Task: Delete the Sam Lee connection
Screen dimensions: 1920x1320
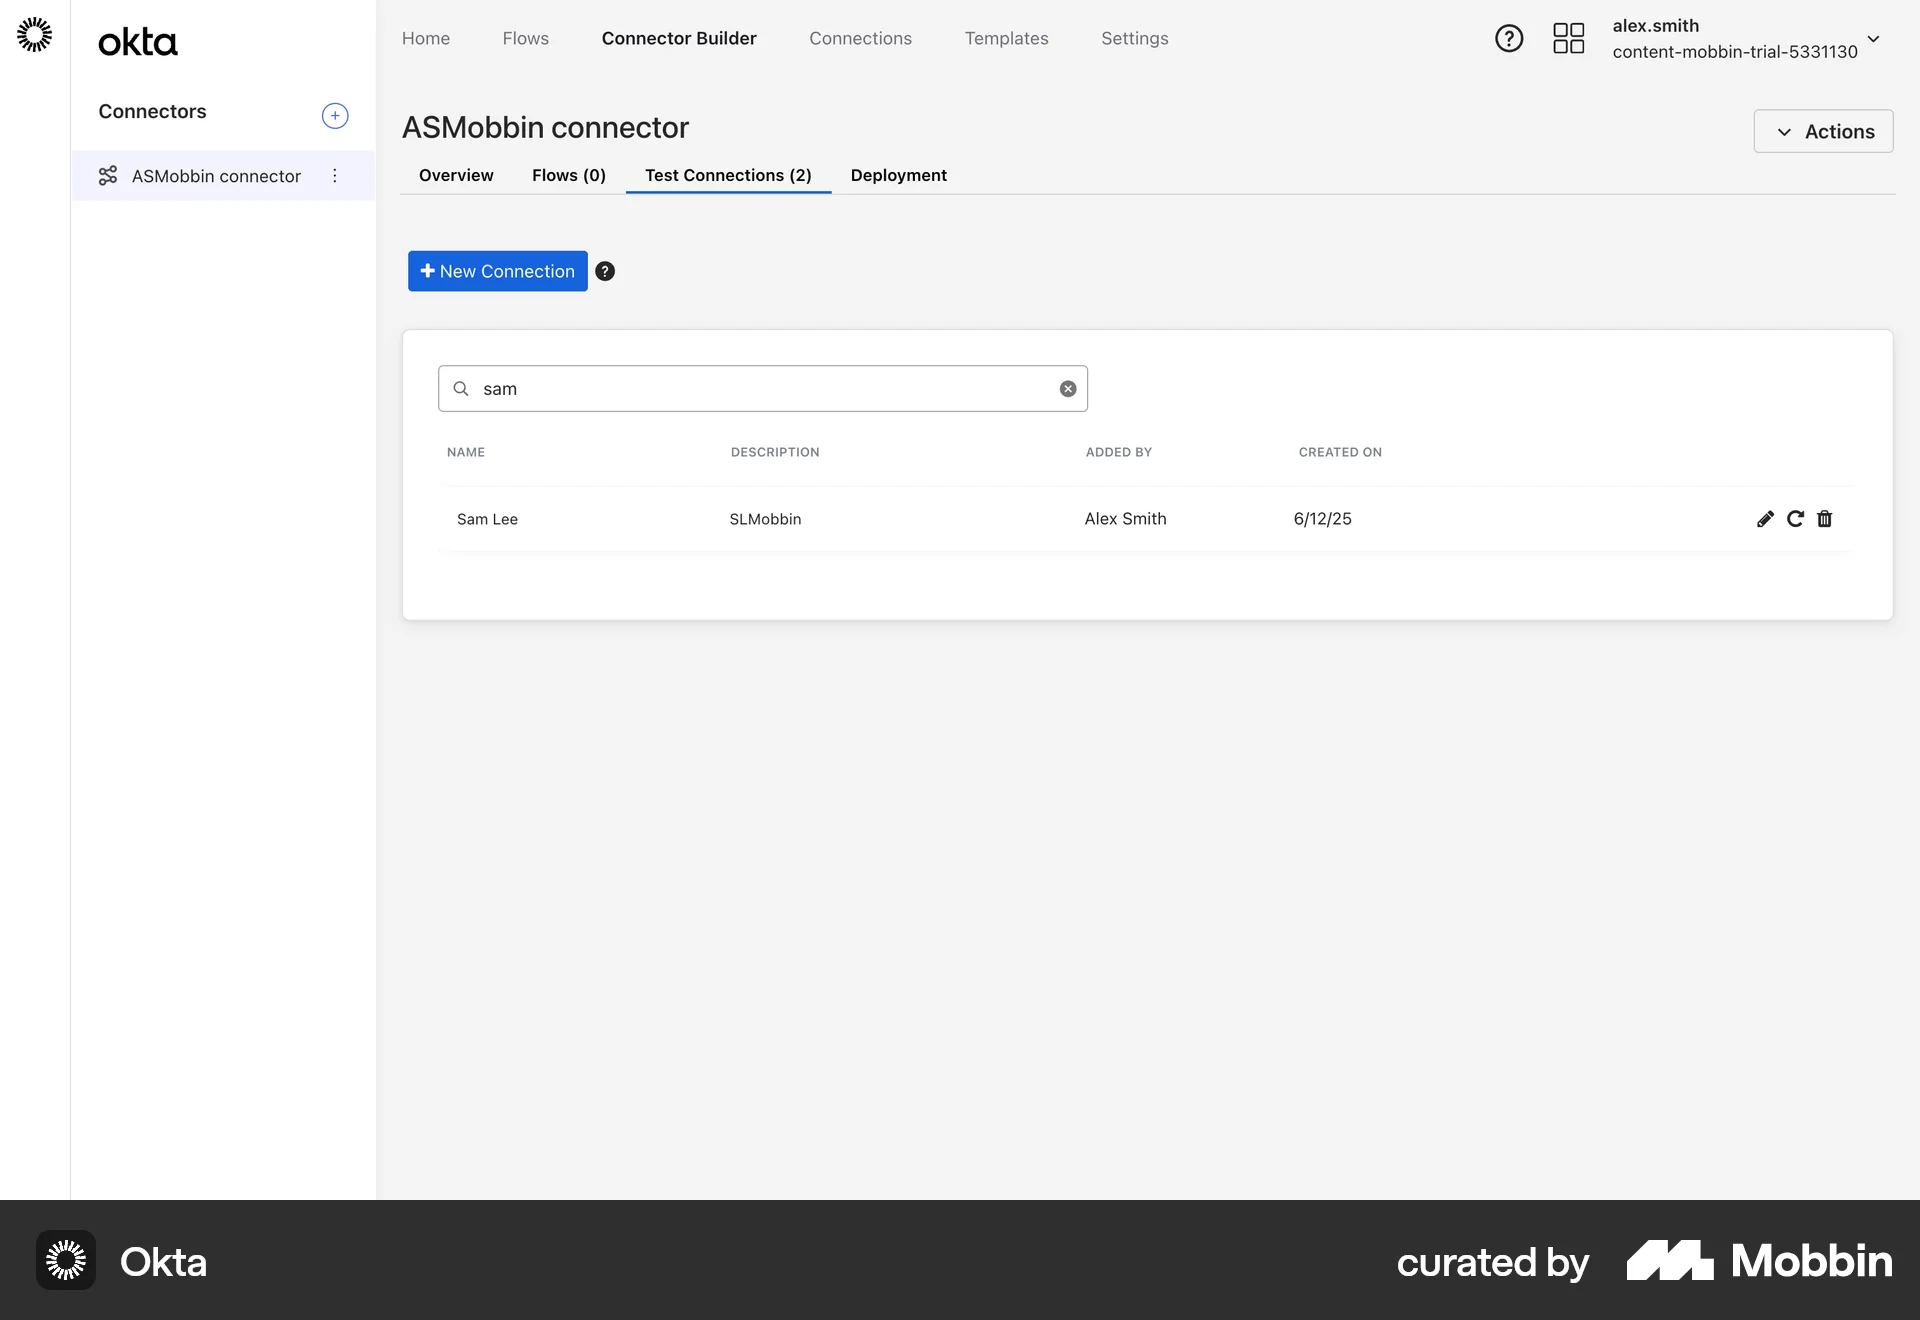Action: tap(1825, 519)
